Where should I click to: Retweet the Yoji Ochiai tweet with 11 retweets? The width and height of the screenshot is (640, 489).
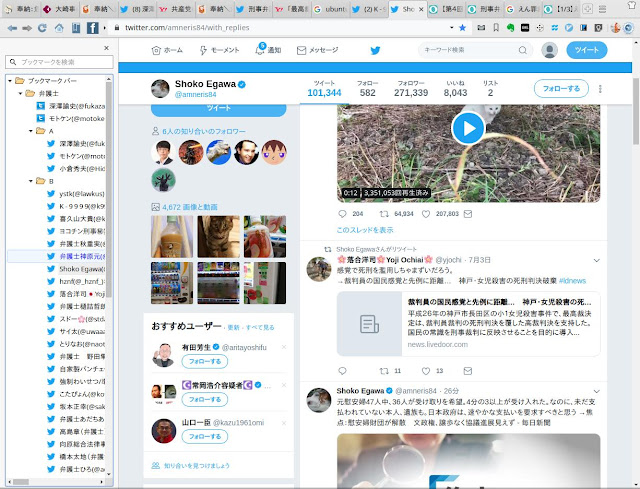(x=384, y=371)
